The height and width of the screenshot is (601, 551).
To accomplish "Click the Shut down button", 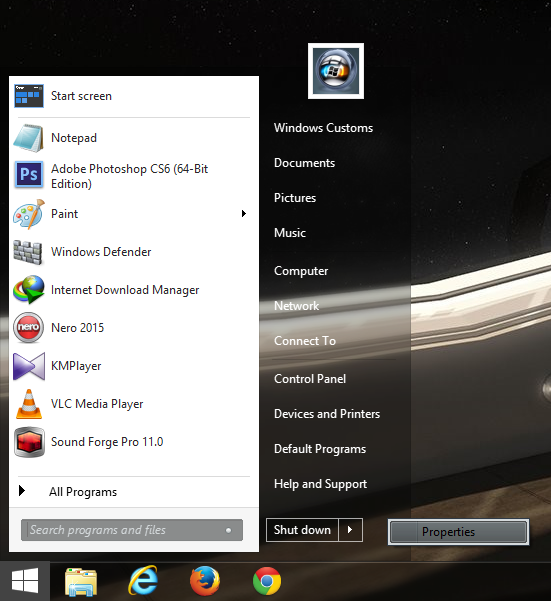I will pyautogui.click(x=302, y=530).
